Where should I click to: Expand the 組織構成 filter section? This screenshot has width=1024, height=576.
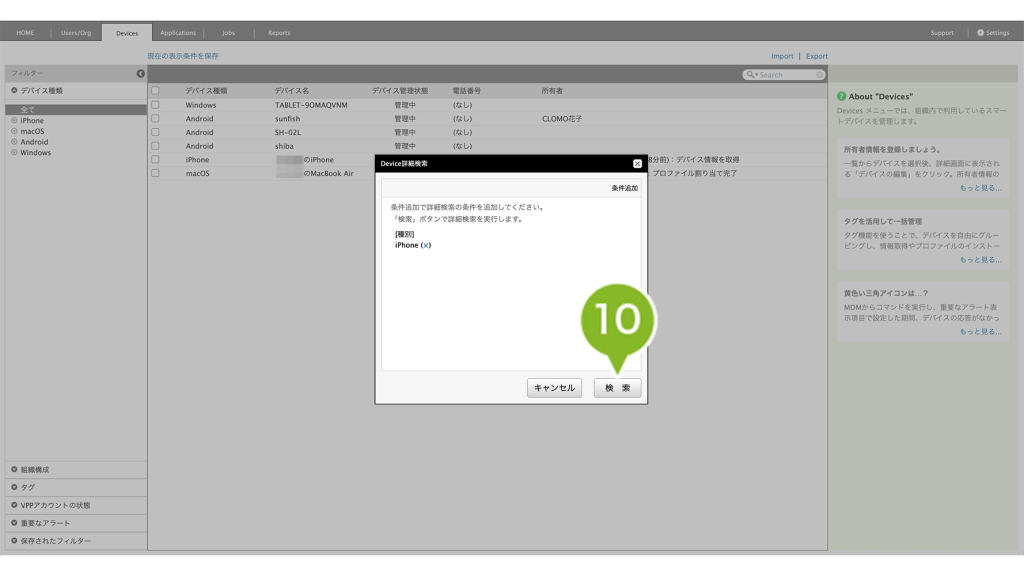click(x=76, y=470)
